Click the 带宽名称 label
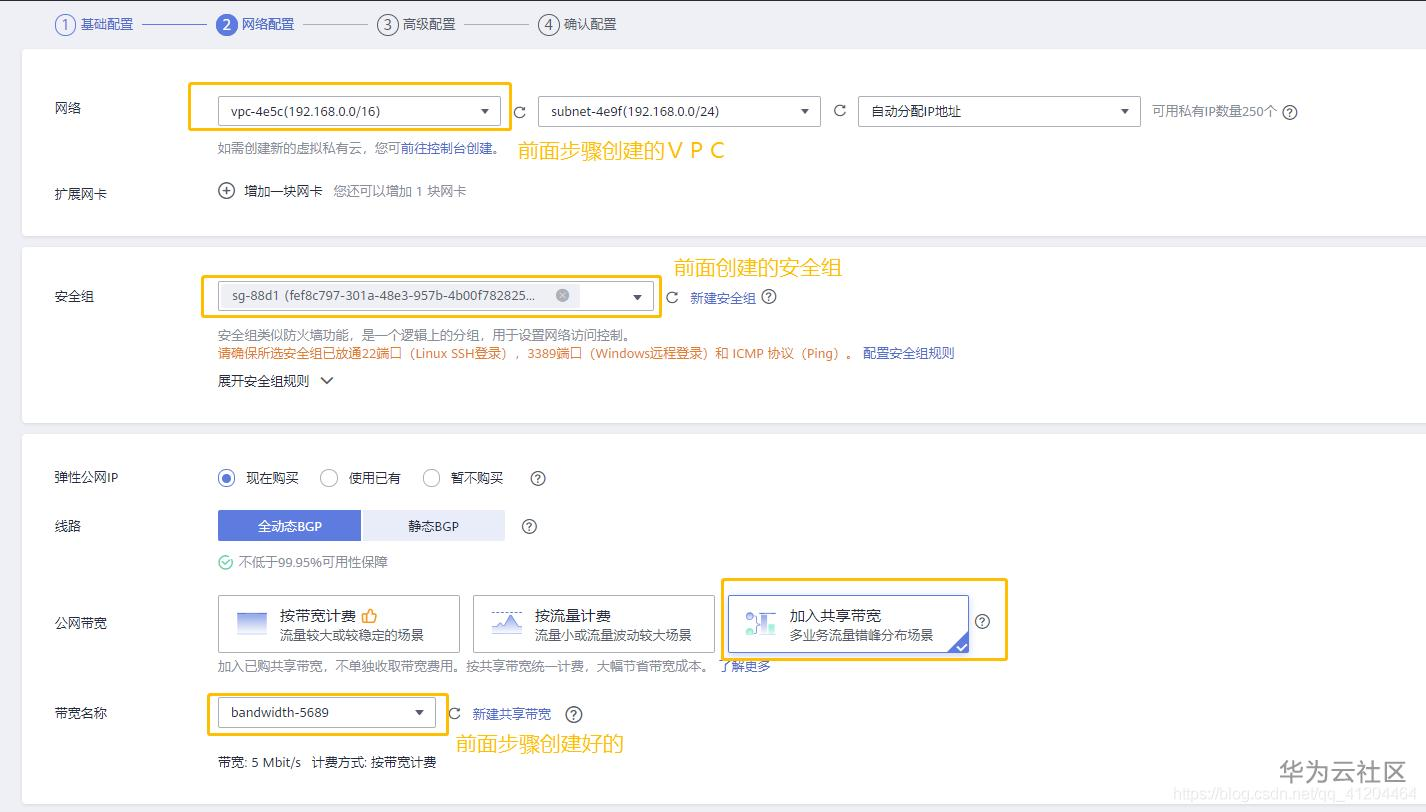This screenshot has width=1426, height=812. click(x=80, y=714)
